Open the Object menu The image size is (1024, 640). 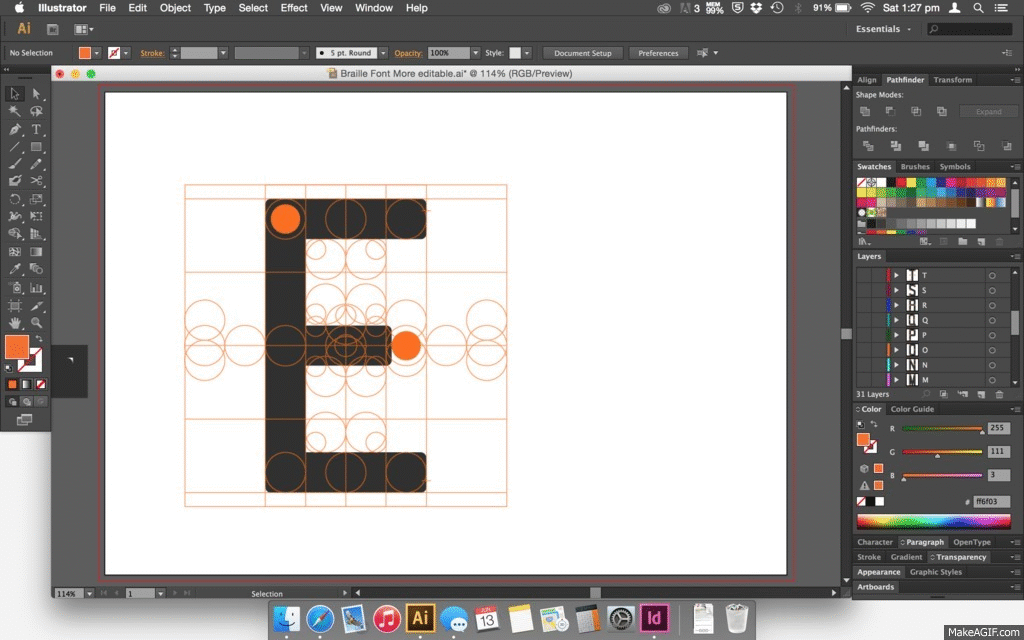tap(175, 8)
